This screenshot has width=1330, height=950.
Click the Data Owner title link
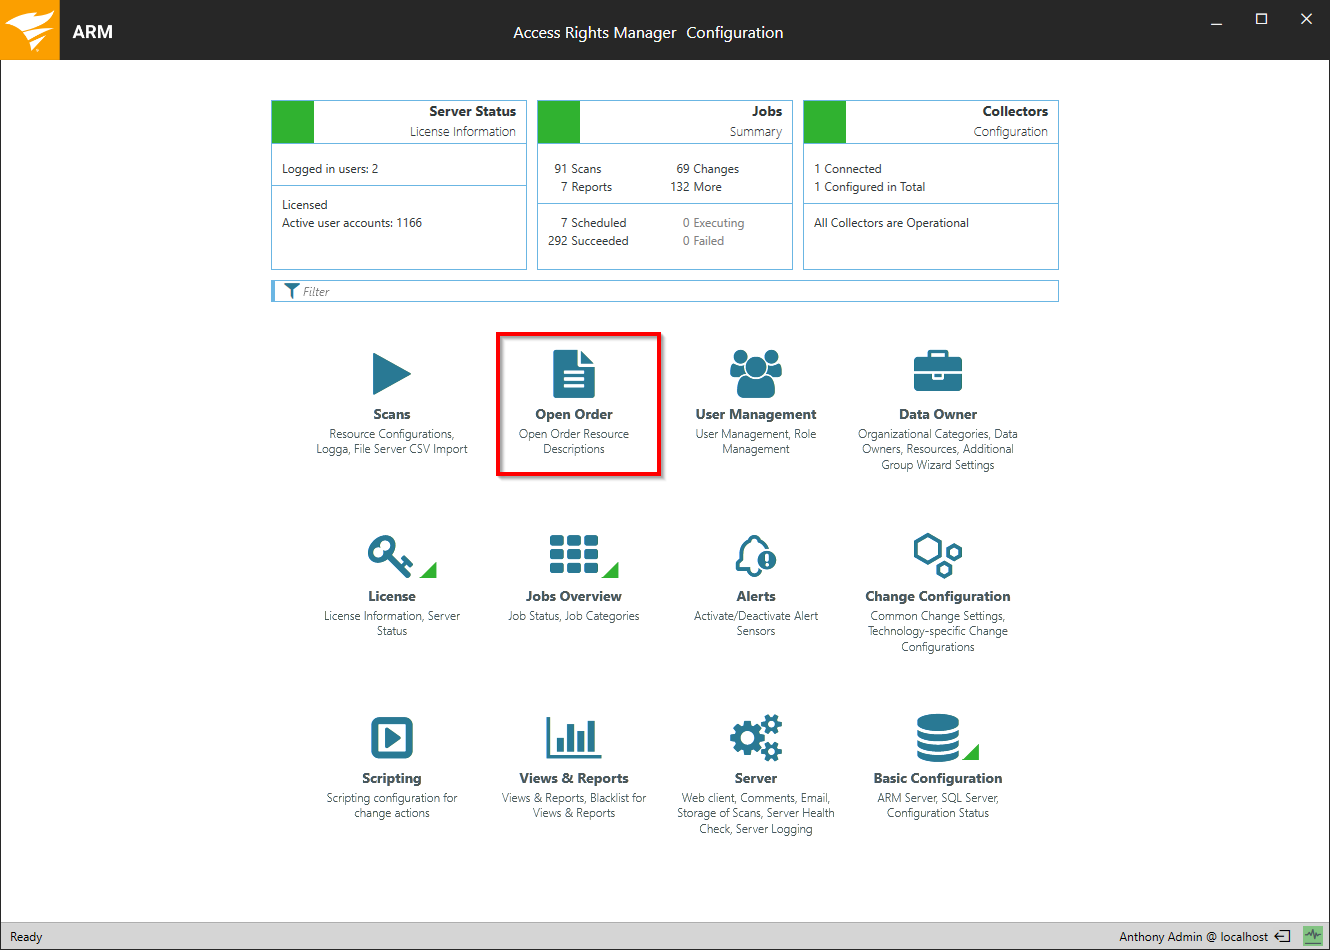[938, 414]
